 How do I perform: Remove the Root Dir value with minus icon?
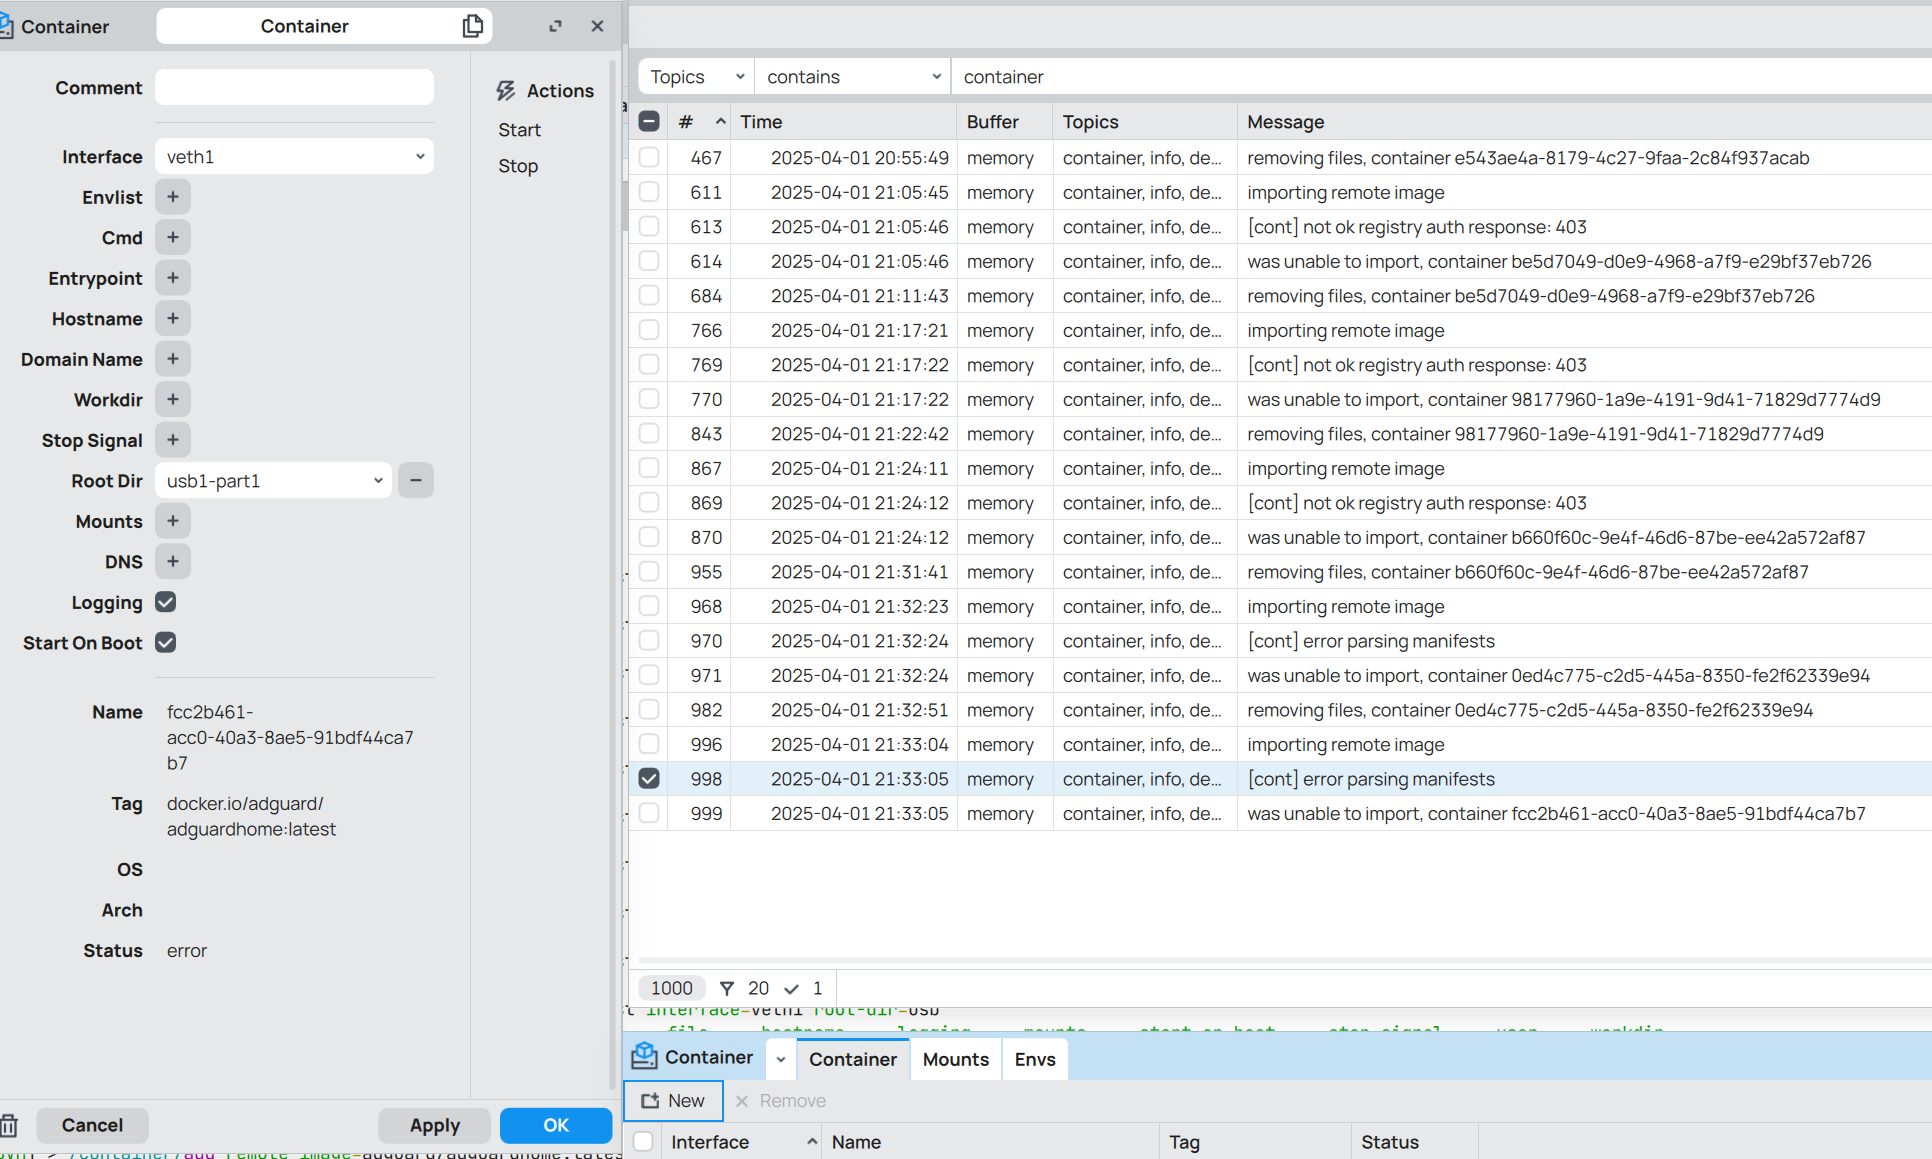pos(416,480)
